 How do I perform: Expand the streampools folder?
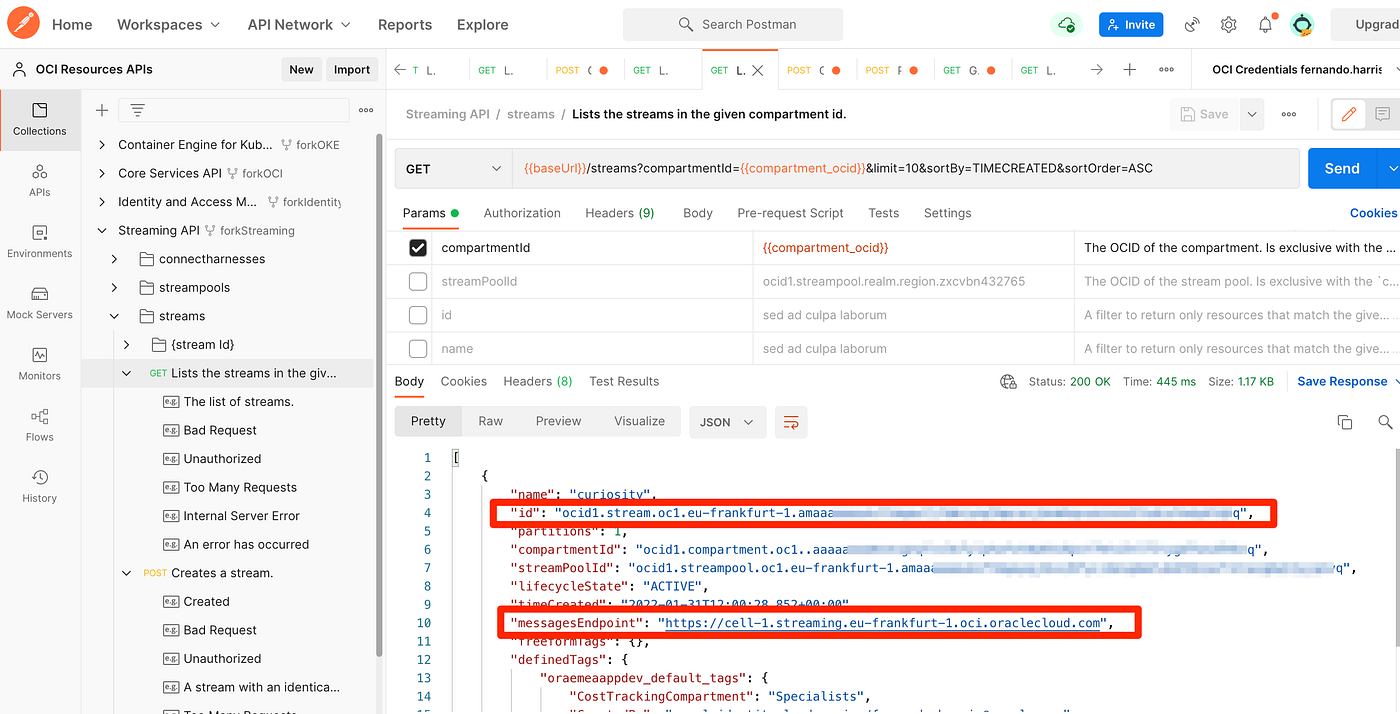point(115,287)
